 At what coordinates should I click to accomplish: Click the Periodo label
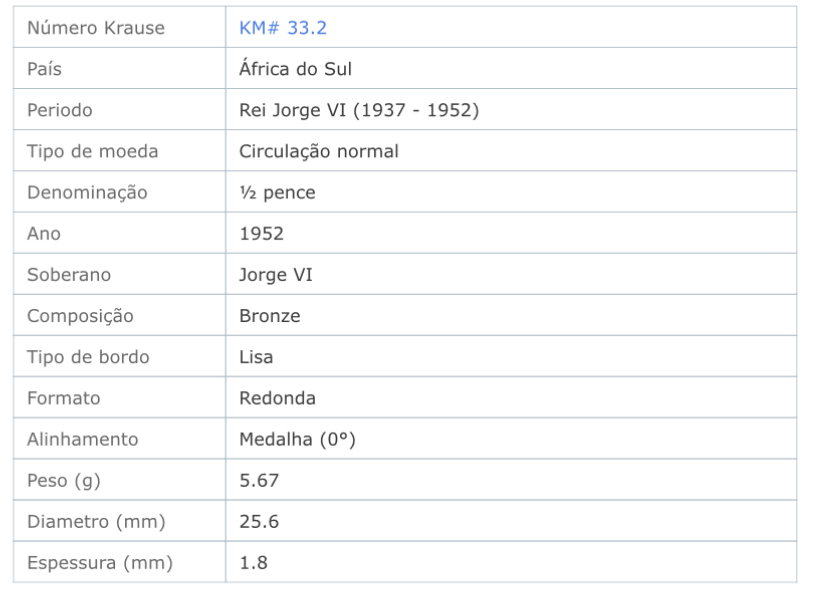[60, 110]
